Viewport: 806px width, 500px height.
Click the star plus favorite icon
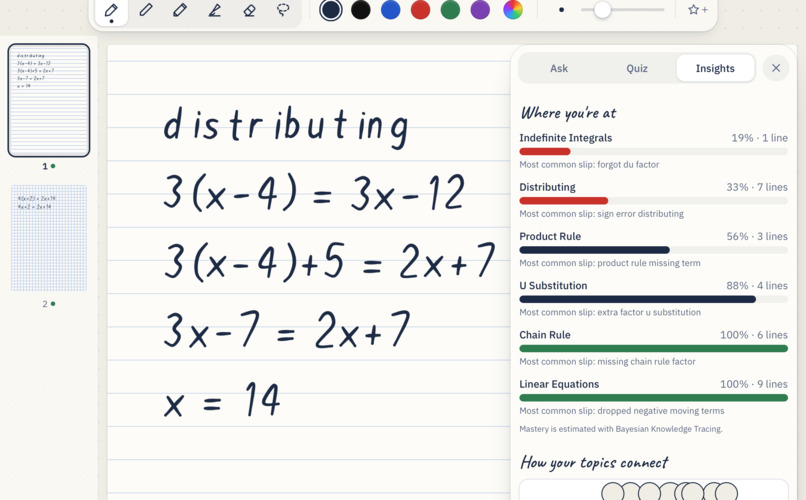pyautogui.click(x=698, y=10)
